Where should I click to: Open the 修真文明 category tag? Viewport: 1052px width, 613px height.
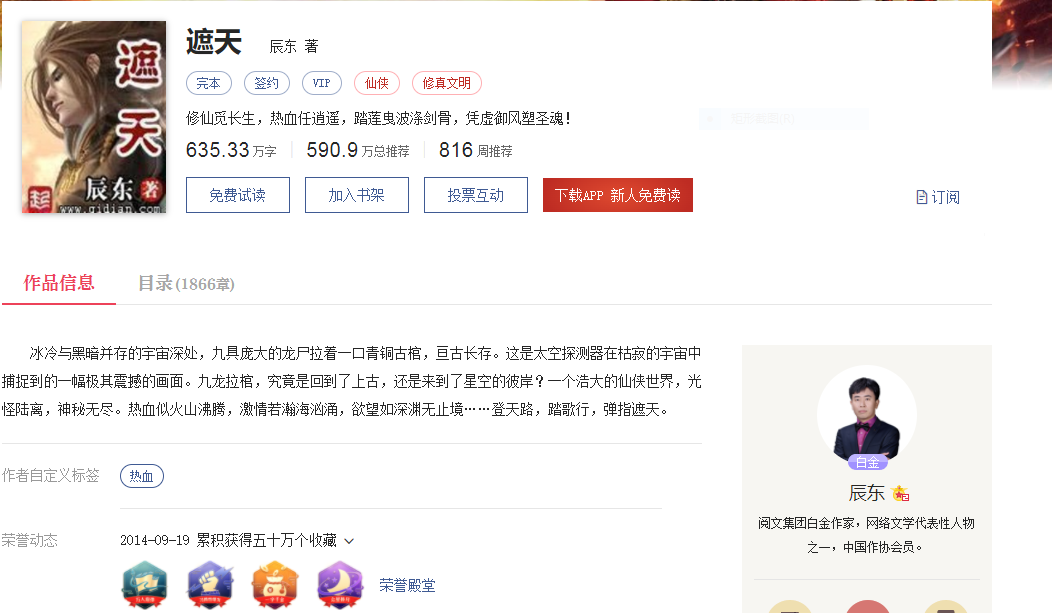(446, 83)
